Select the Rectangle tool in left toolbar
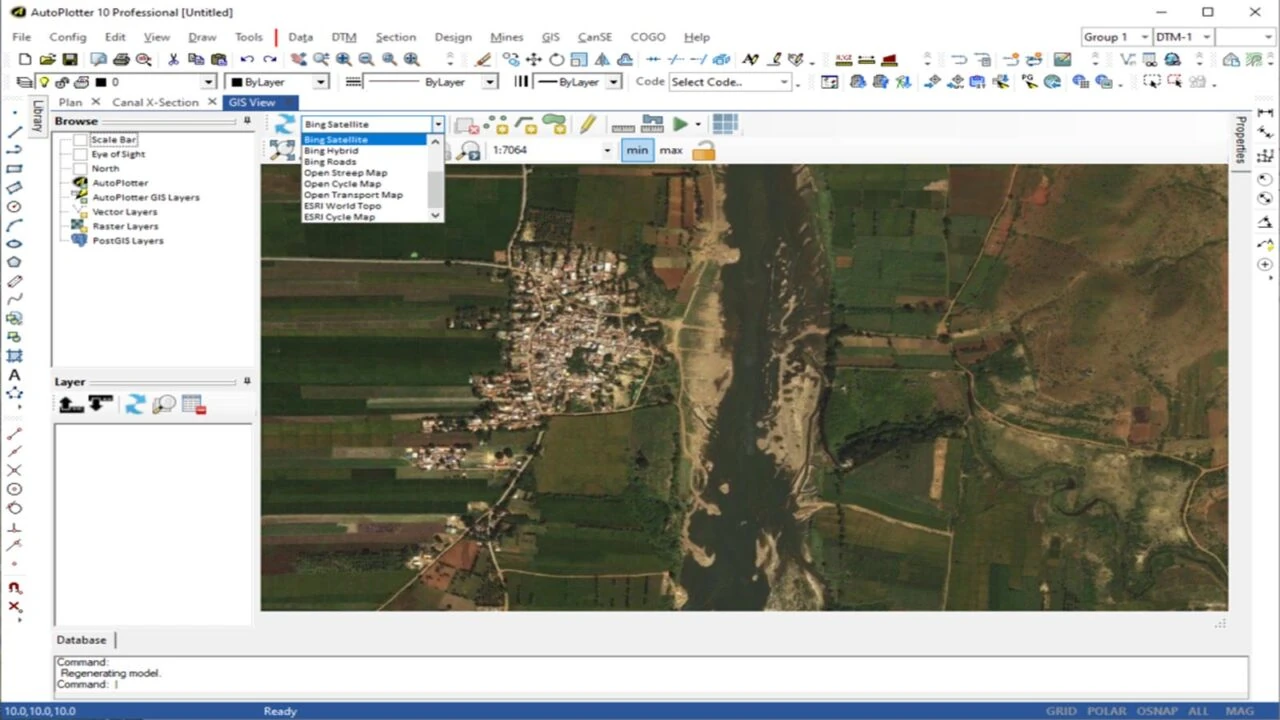The image size is (1280, 720). point(15,169)
